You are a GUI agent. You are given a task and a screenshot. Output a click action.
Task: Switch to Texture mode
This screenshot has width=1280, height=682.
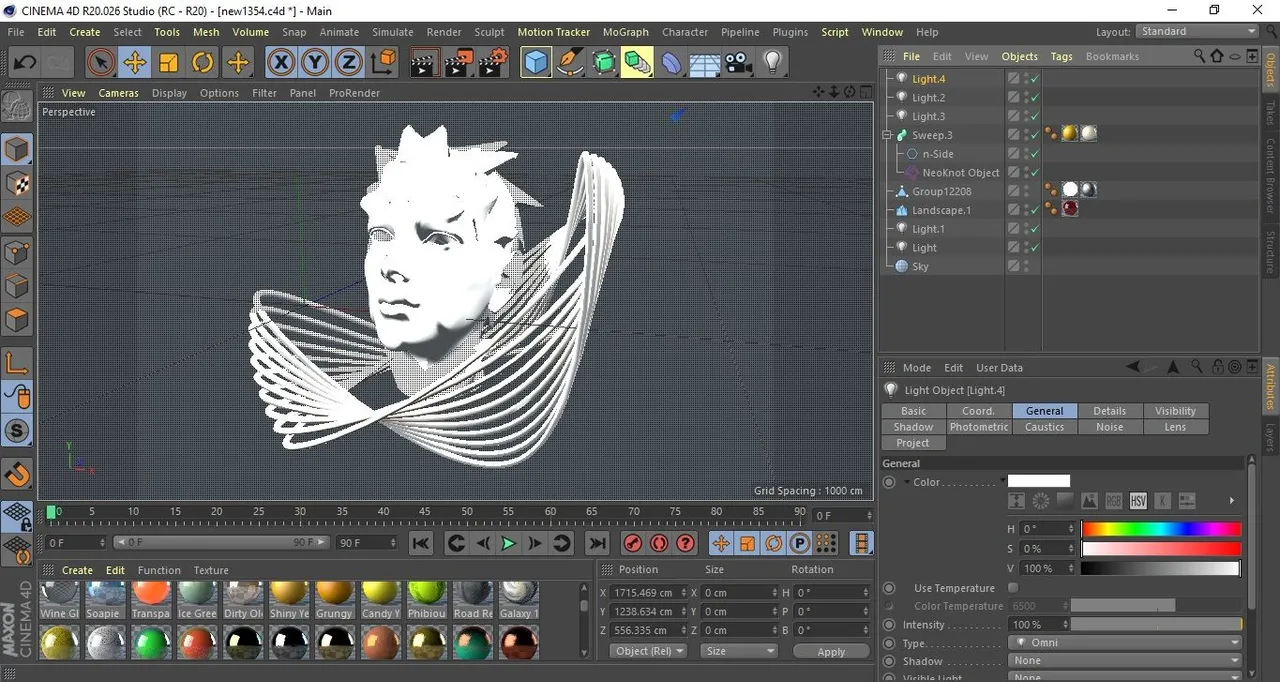[17, 184]
